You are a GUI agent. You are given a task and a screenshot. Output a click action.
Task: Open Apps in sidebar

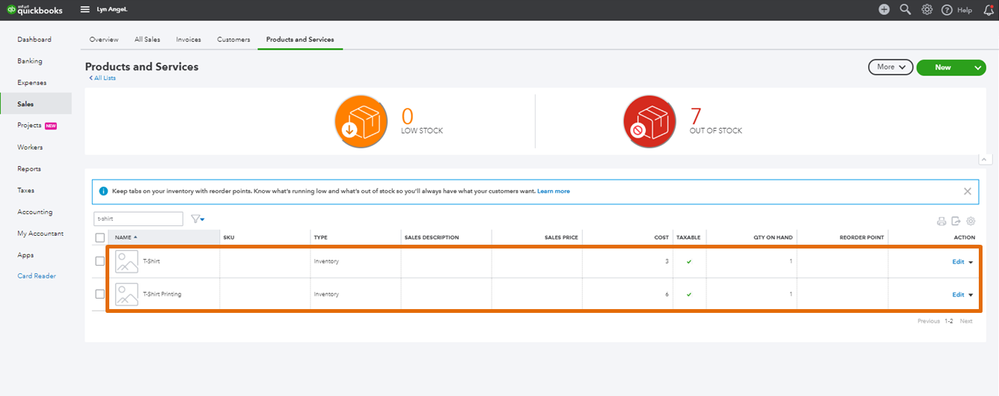pyautogui.click(x=25, y=255)
